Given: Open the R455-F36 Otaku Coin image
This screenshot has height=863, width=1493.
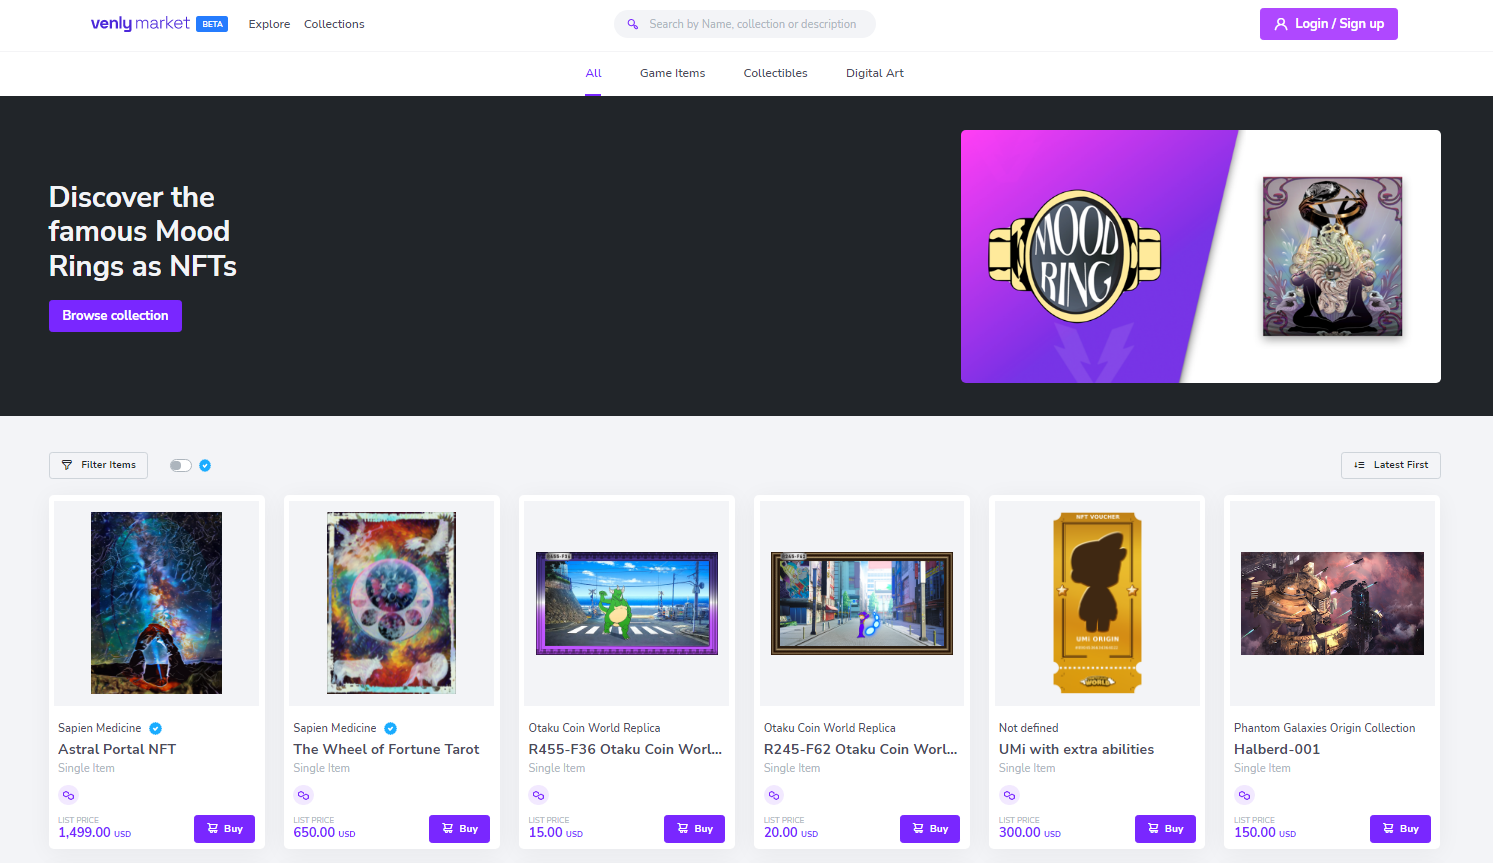Looking at the screenshot, I should [x=627, y=603].
